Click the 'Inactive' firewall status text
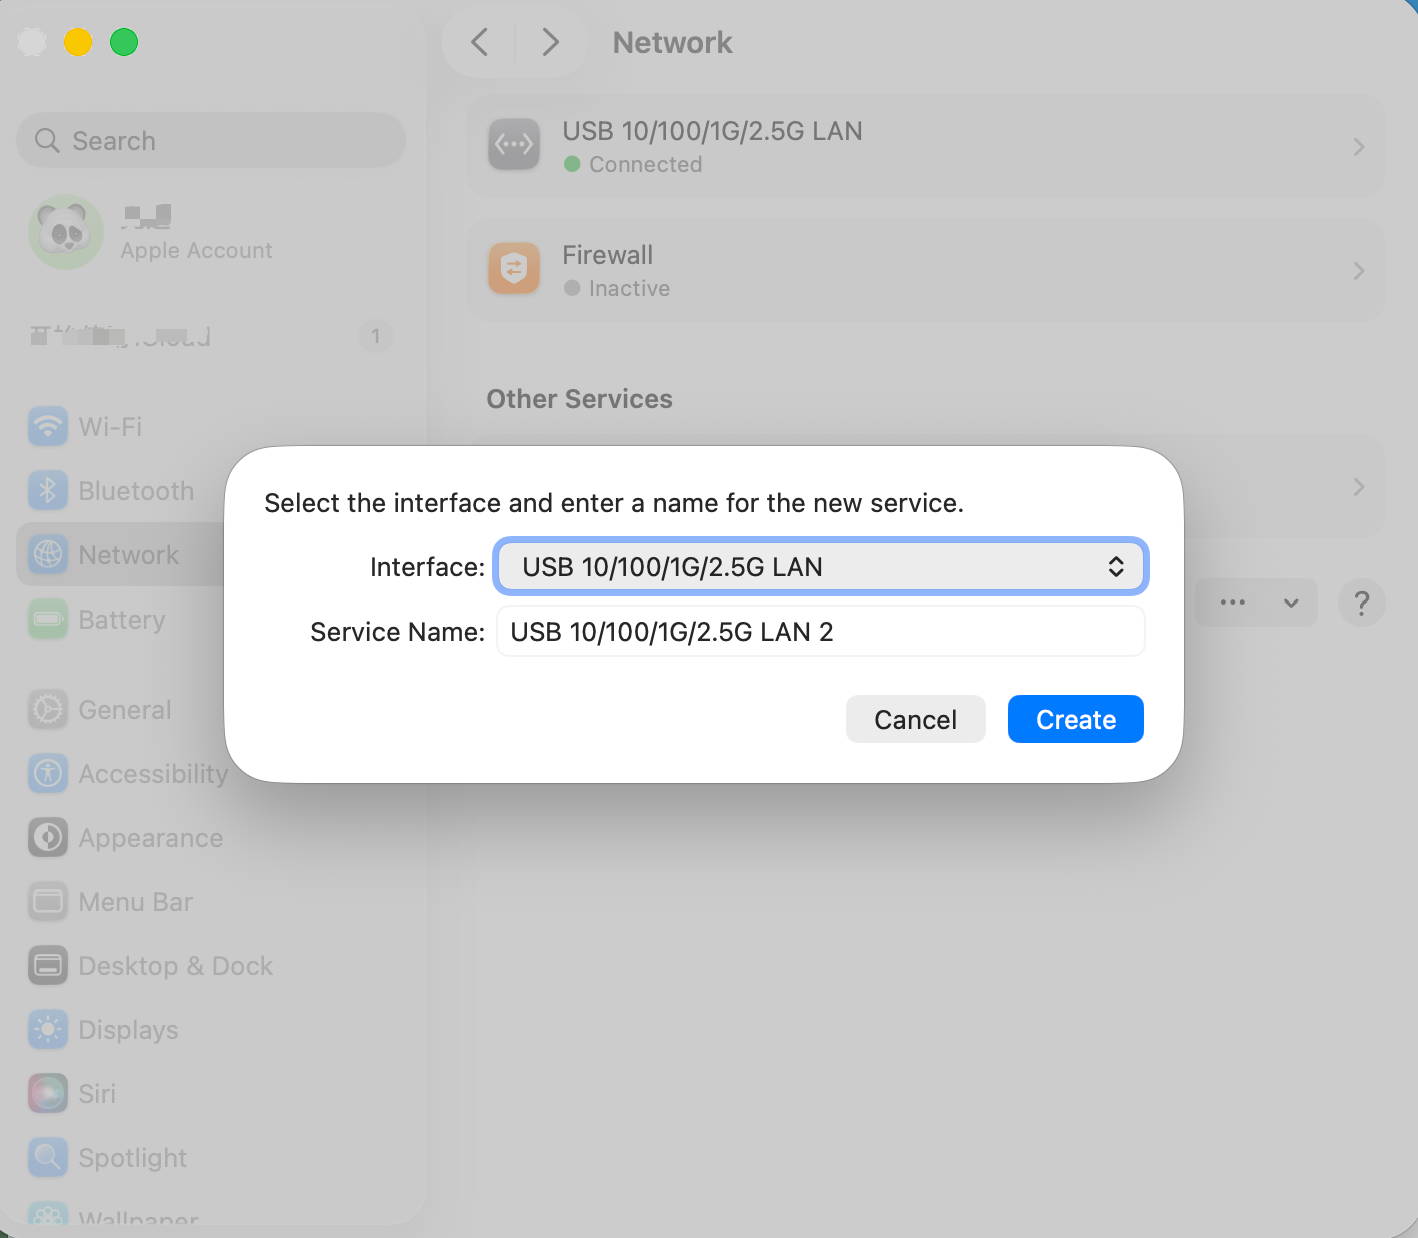 coord(629,288)
